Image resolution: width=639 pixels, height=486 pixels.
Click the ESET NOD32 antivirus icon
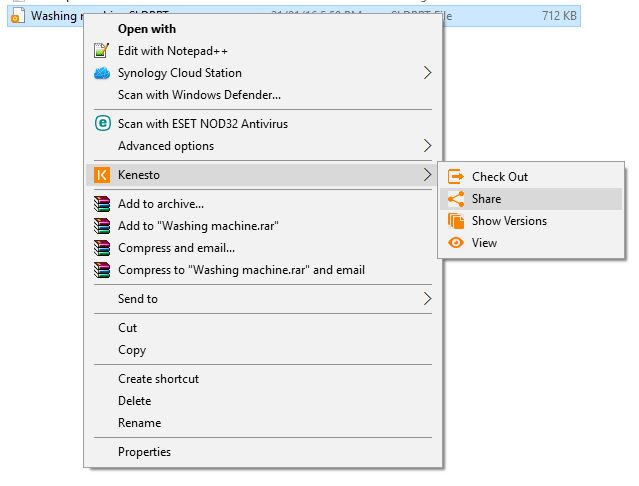tap(103, 123)
